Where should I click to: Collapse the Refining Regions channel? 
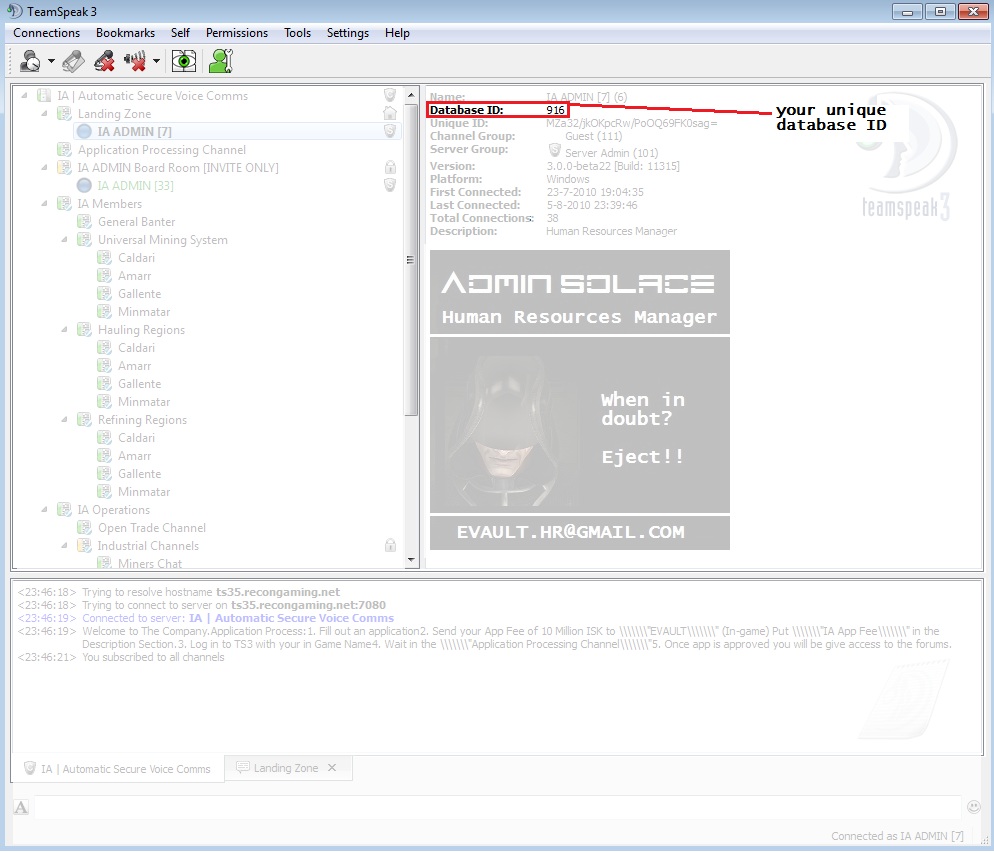(x=65, y=420)
